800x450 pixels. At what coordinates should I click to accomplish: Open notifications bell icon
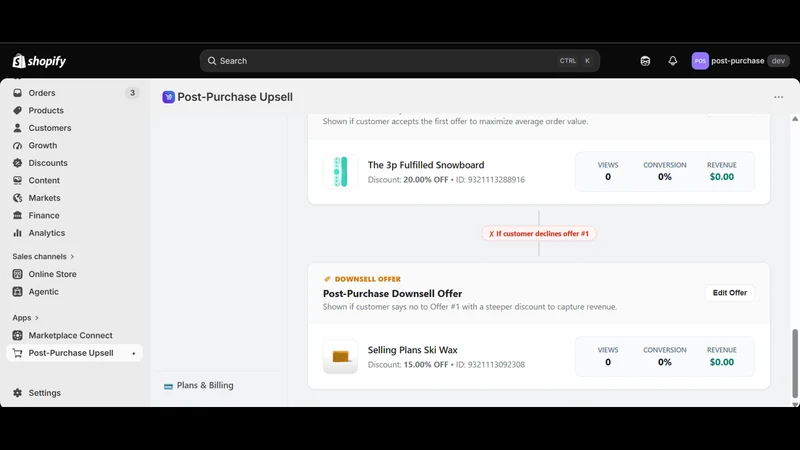click(x=673, y=61)
